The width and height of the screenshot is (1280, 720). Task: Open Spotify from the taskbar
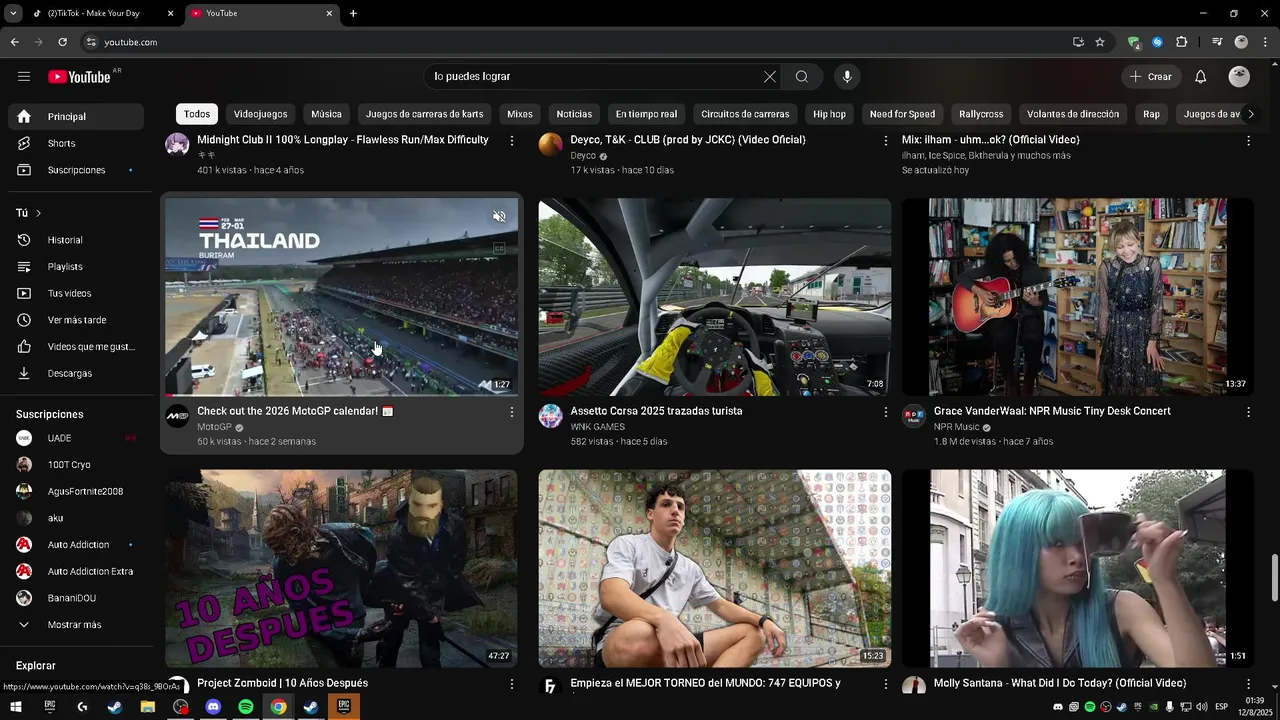(x=246, y=707)
